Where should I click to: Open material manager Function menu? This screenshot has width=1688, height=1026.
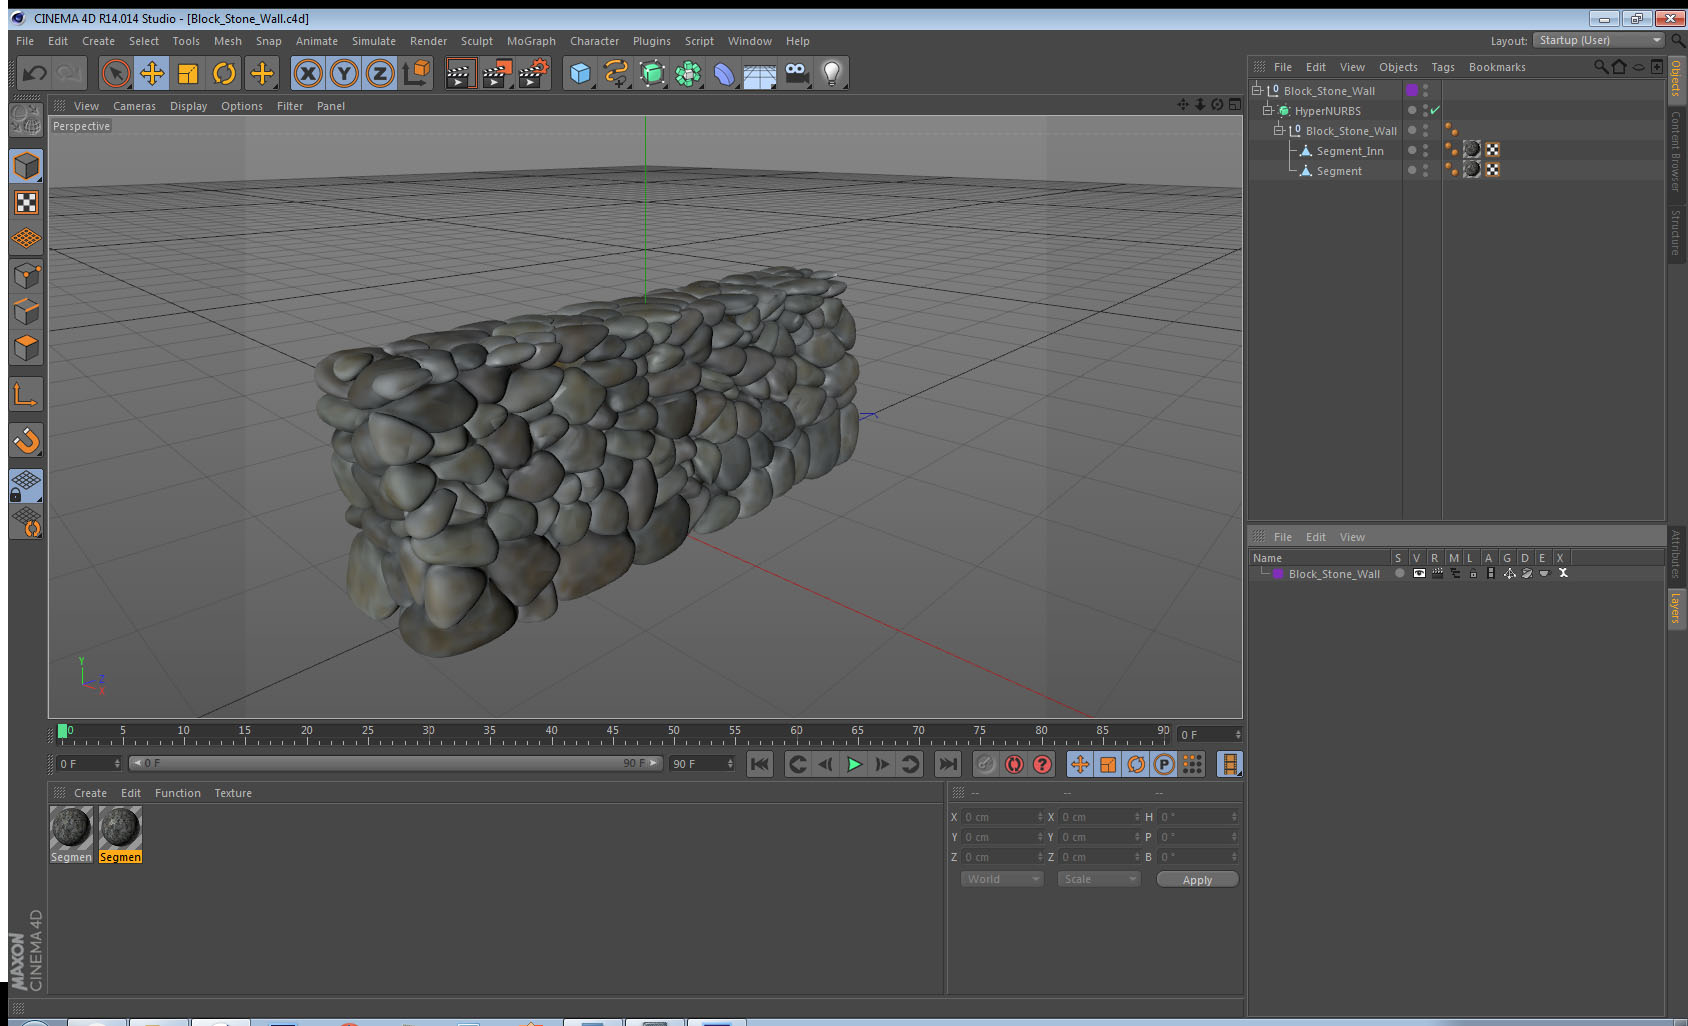pos(177,793)
